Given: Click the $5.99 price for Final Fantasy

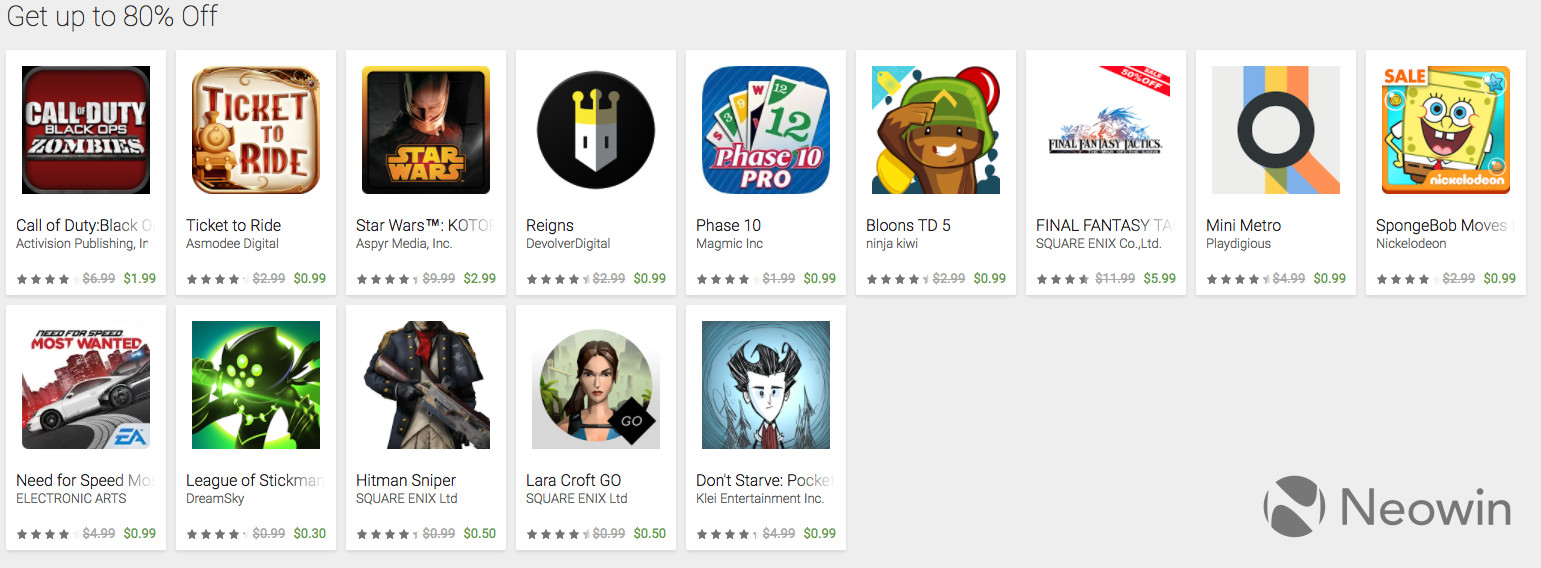Looking at the screenshot, I should pos(1160,279).
